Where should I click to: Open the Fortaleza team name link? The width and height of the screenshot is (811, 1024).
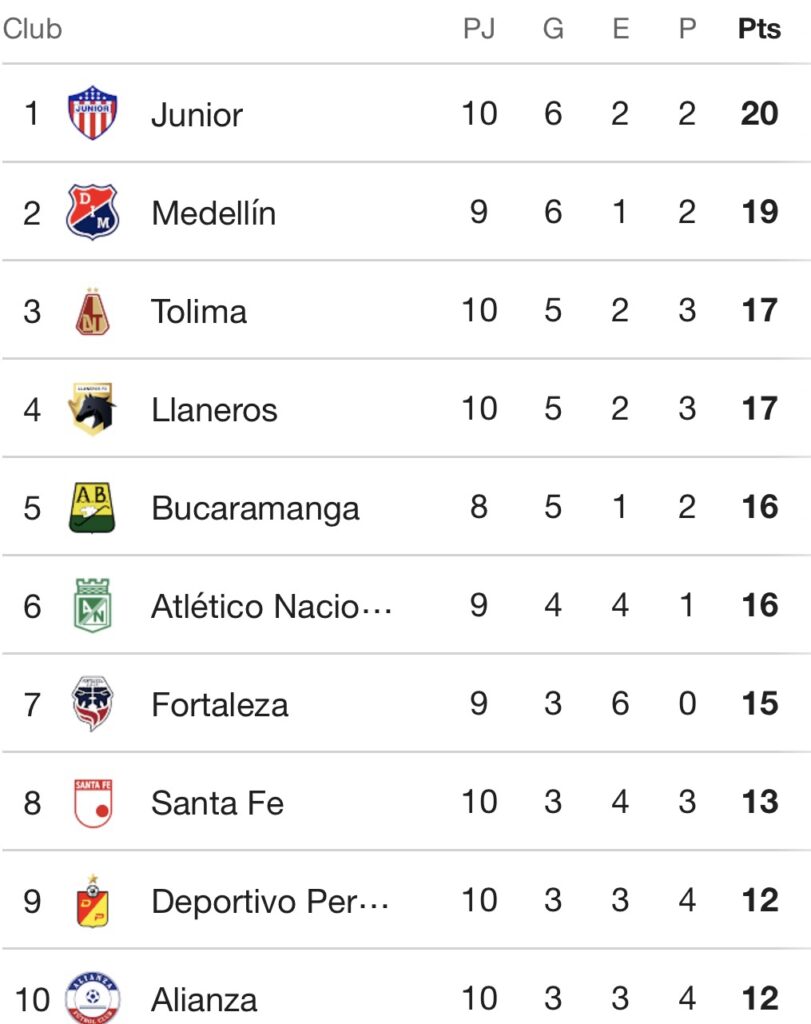click(220, 704)
